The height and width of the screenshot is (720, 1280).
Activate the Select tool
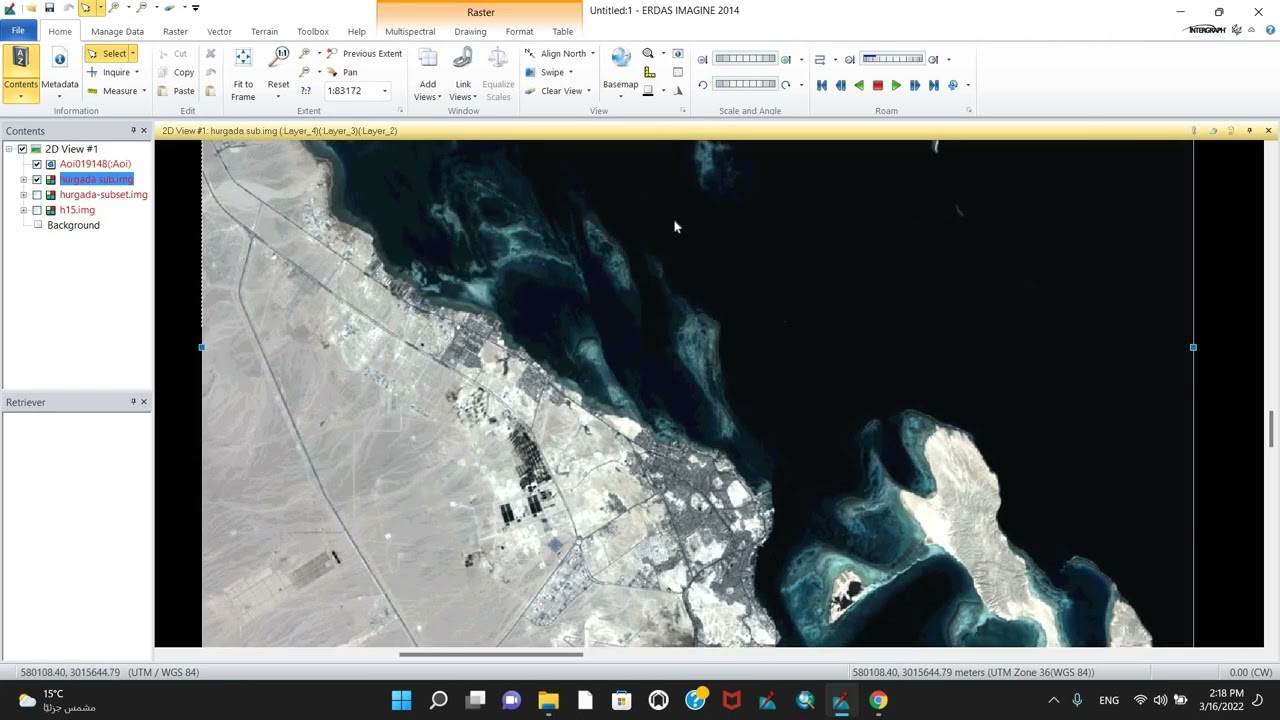108,53
